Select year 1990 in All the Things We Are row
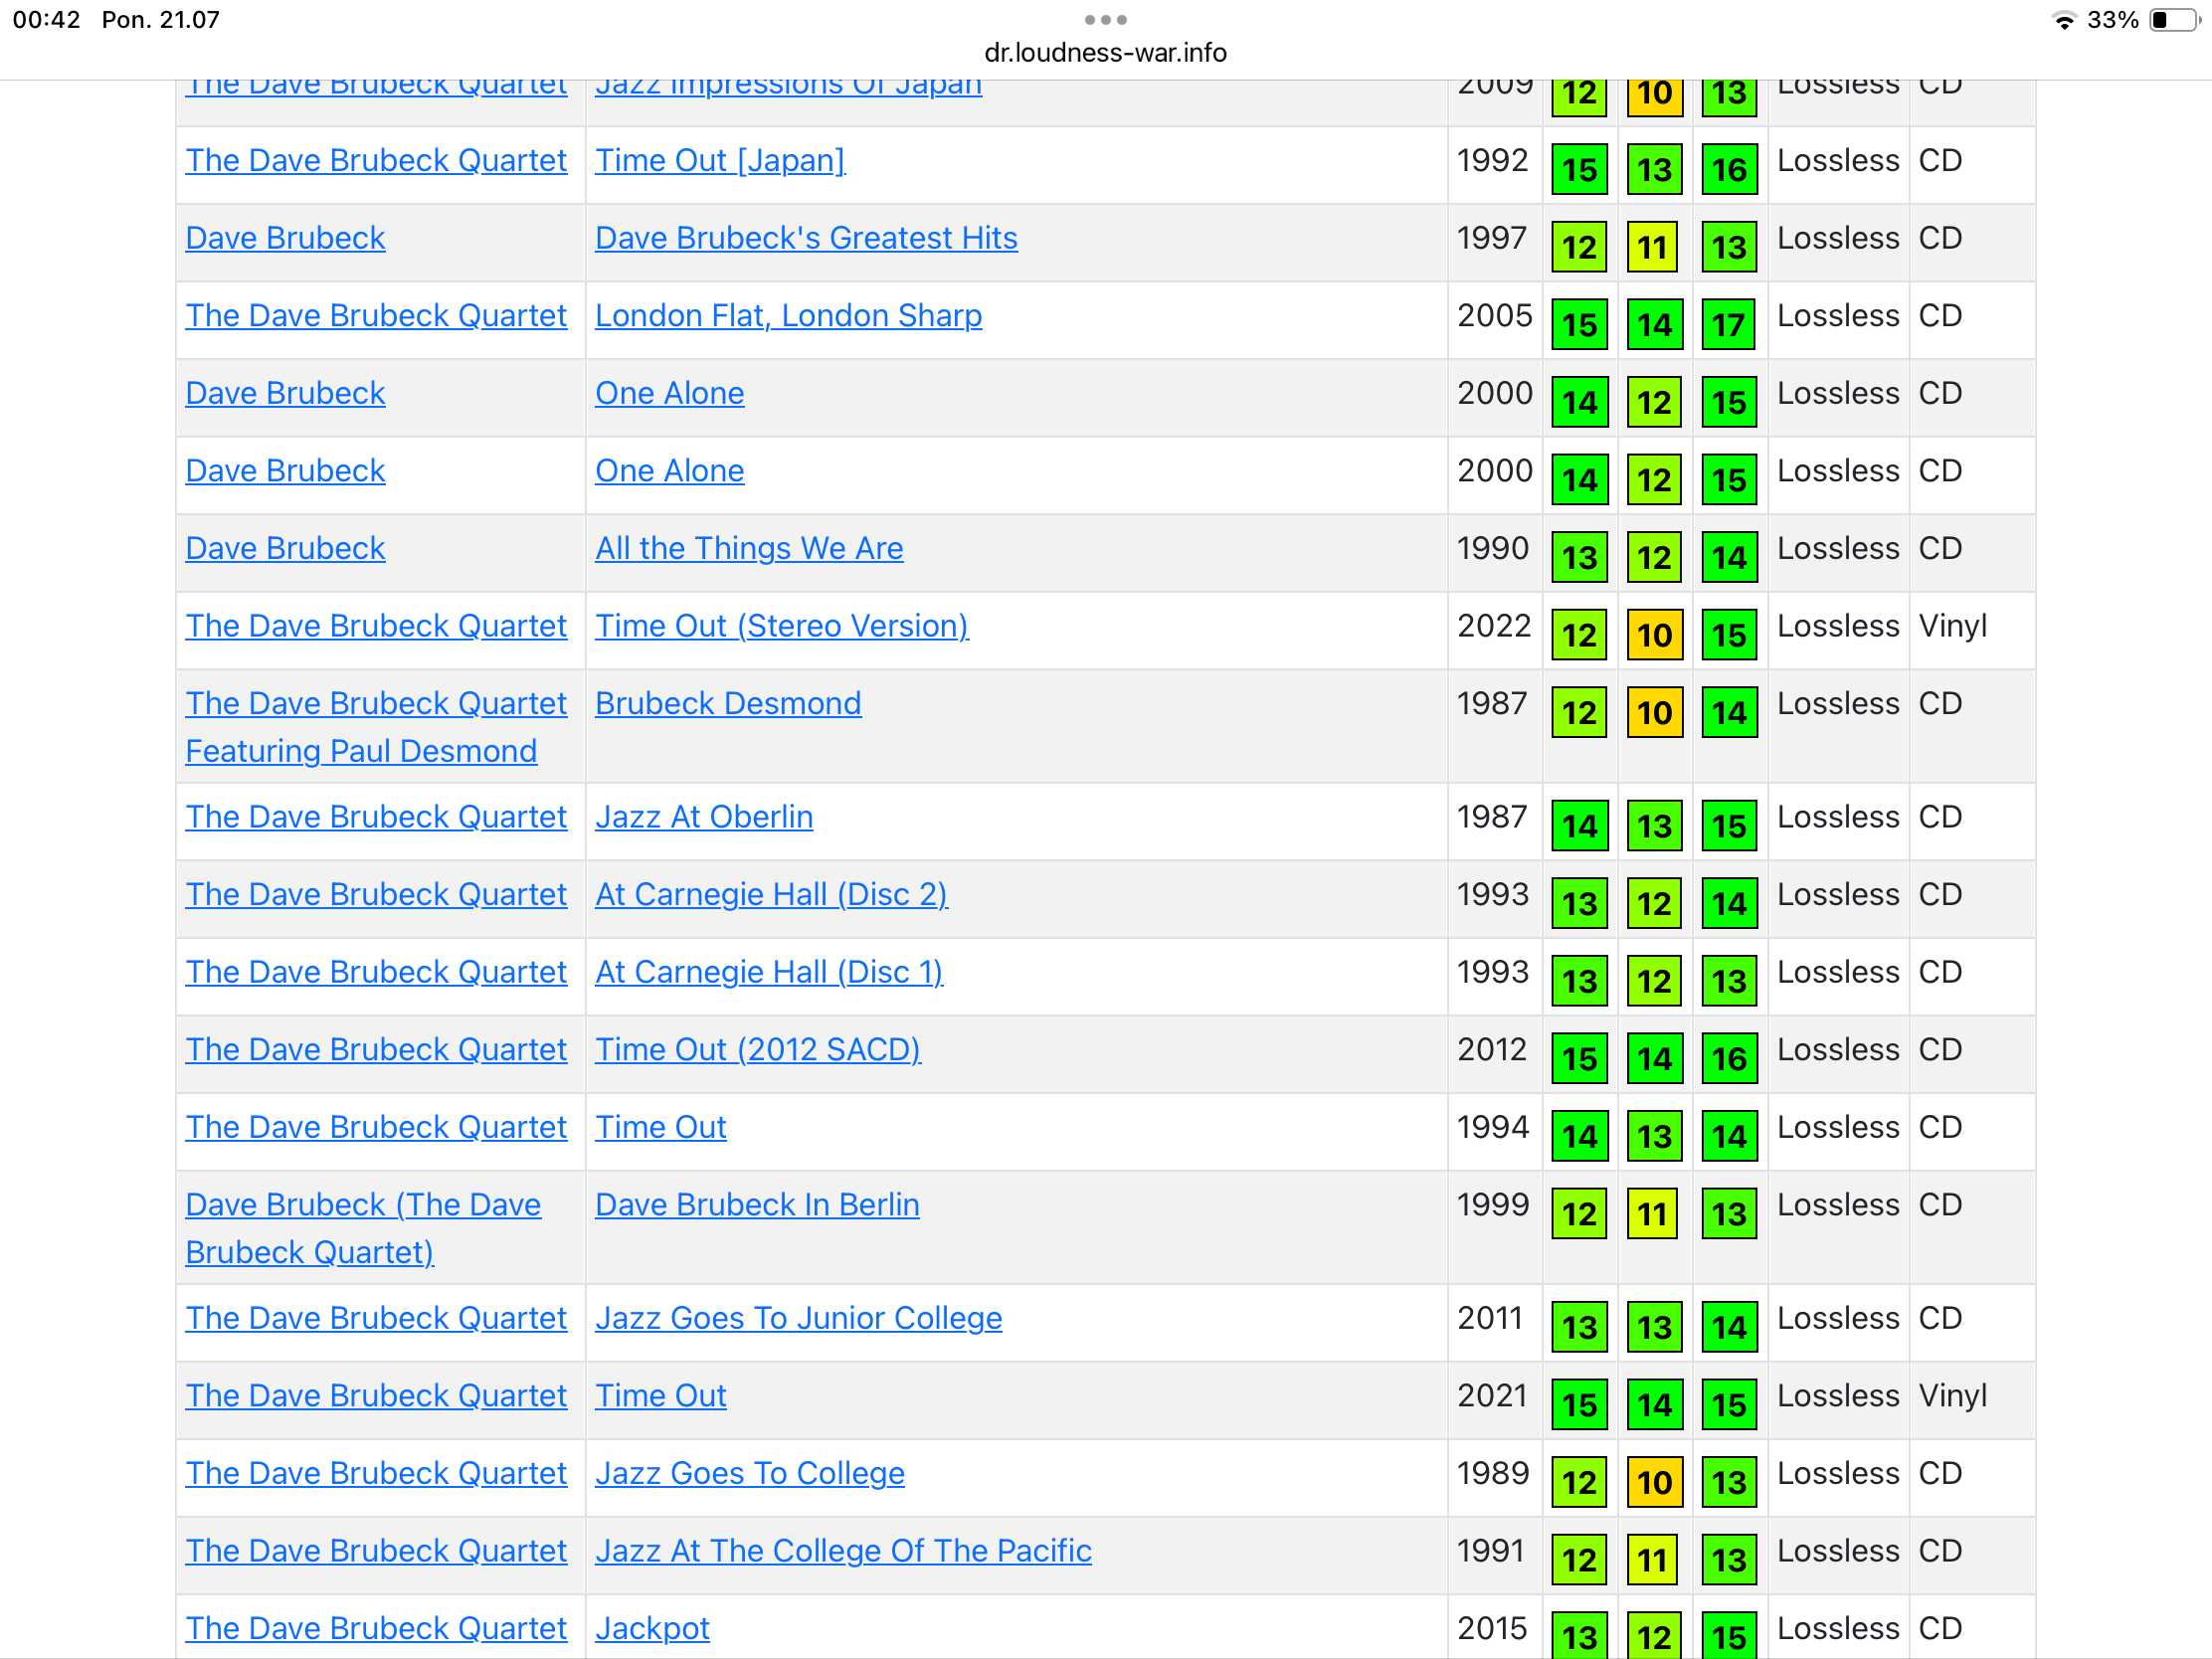This screenshot has height=1659, width=2212. tap(1493, 548)
